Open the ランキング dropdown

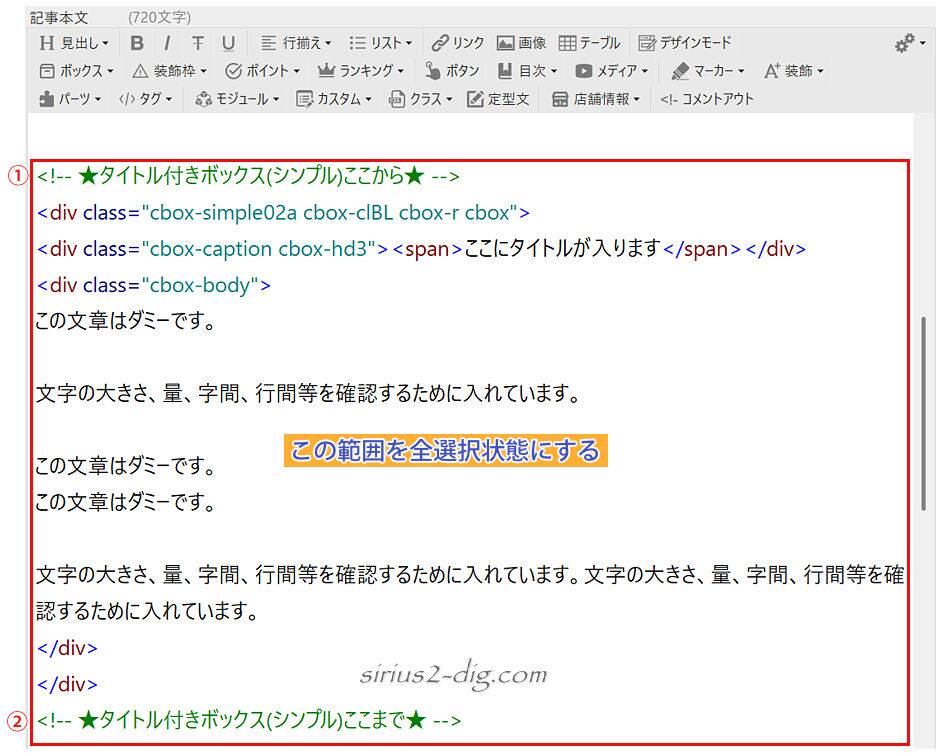pos(361,71)
